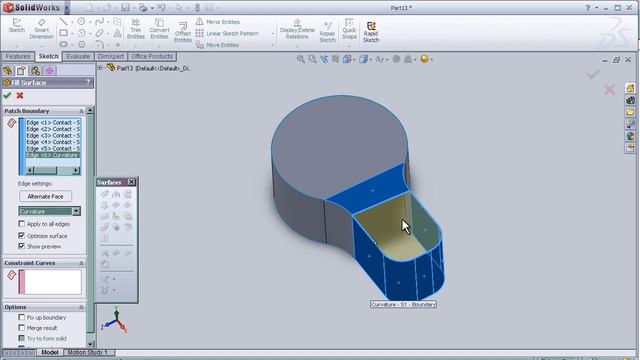Pick the Arc sketch tool
This screenshot has width=640, height=360.
(x=81, y=33)
